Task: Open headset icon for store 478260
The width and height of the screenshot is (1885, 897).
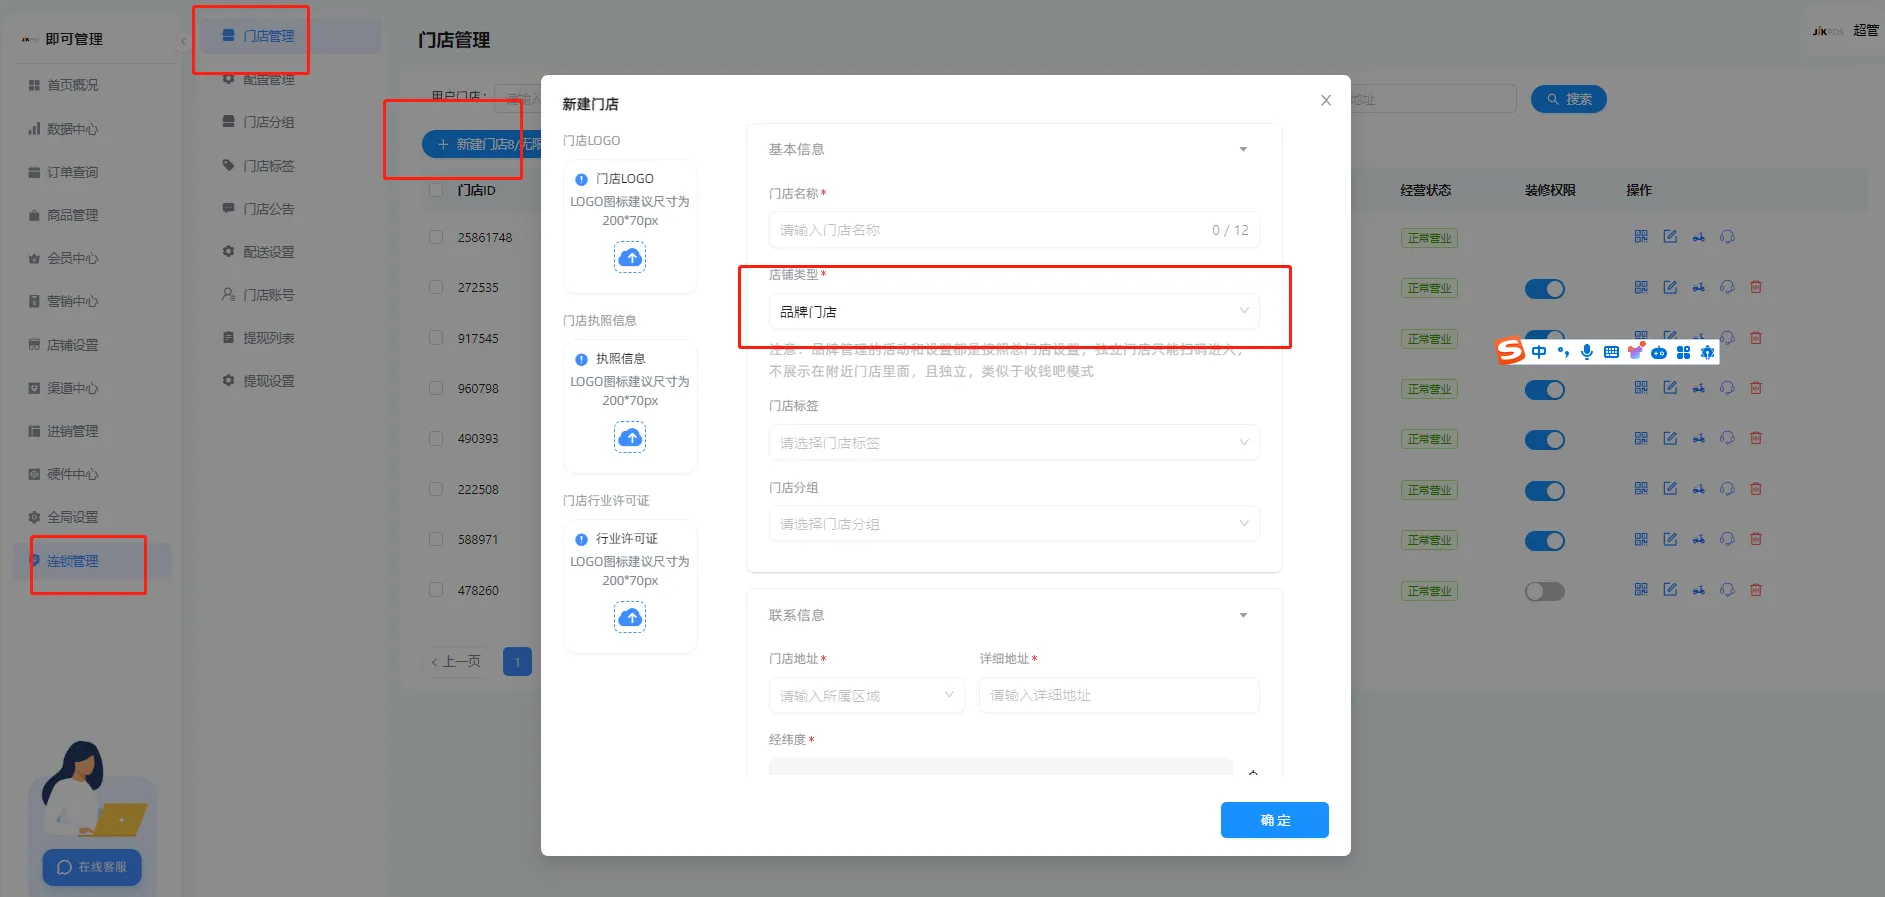Action: (x=1727, y=590)
